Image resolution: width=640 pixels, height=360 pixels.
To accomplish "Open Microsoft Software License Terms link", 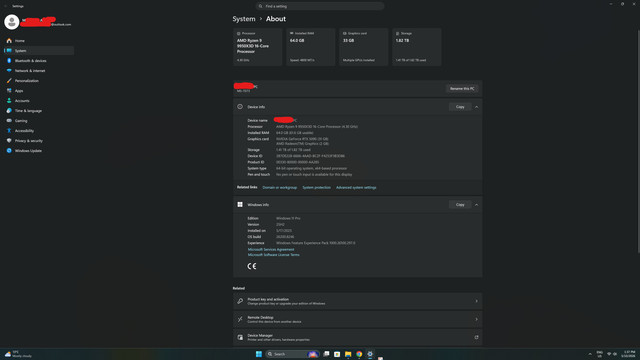I will tap(273, 255).
